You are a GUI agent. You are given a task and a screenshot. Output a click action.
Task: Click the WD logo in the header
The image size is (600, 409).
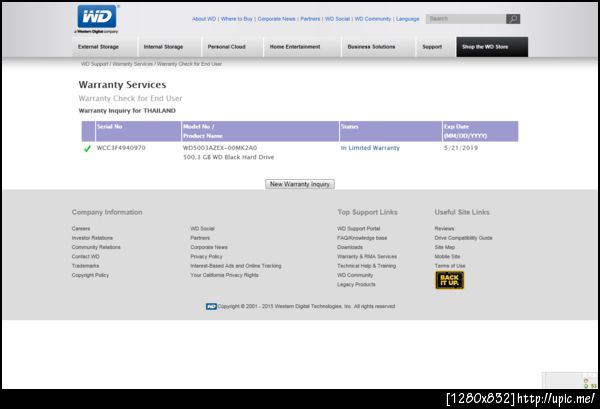tap(97, 18)
